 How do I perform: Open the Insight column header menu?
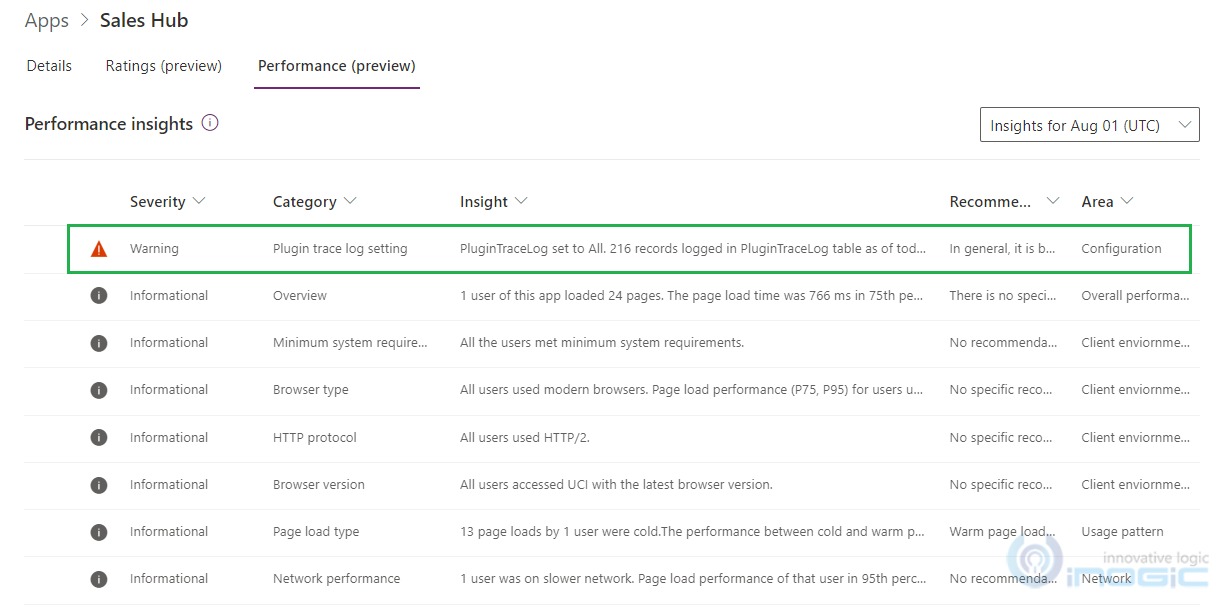point(493,201)
